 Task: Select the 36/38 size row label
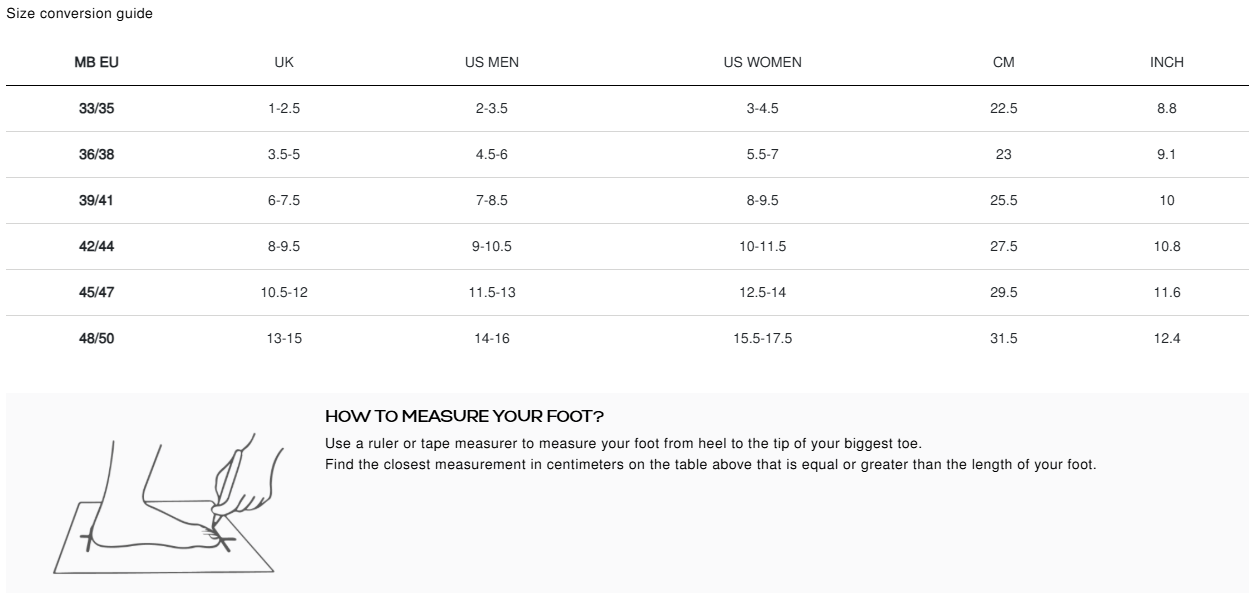point(97,154)
